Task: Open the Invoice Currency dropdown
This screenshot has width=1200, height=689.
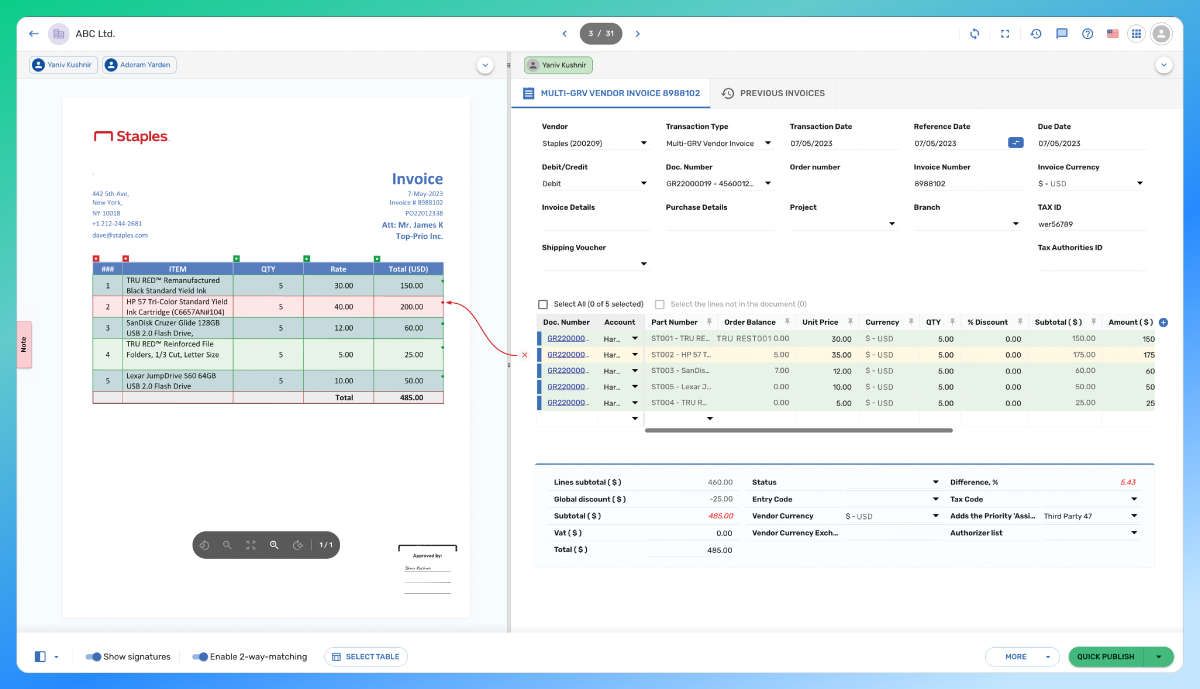Action: (1091, 183)
